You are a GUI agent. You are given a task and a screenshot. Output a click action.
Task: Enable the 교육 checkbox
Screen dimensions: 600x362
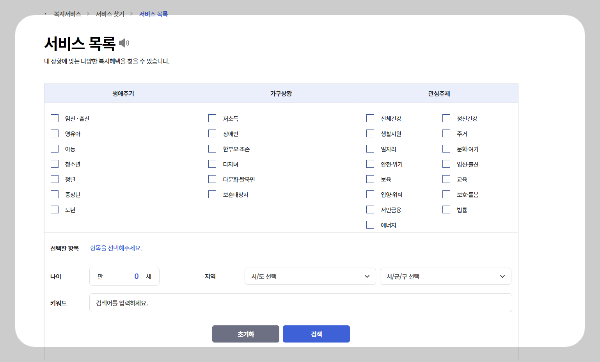point(446,179)
